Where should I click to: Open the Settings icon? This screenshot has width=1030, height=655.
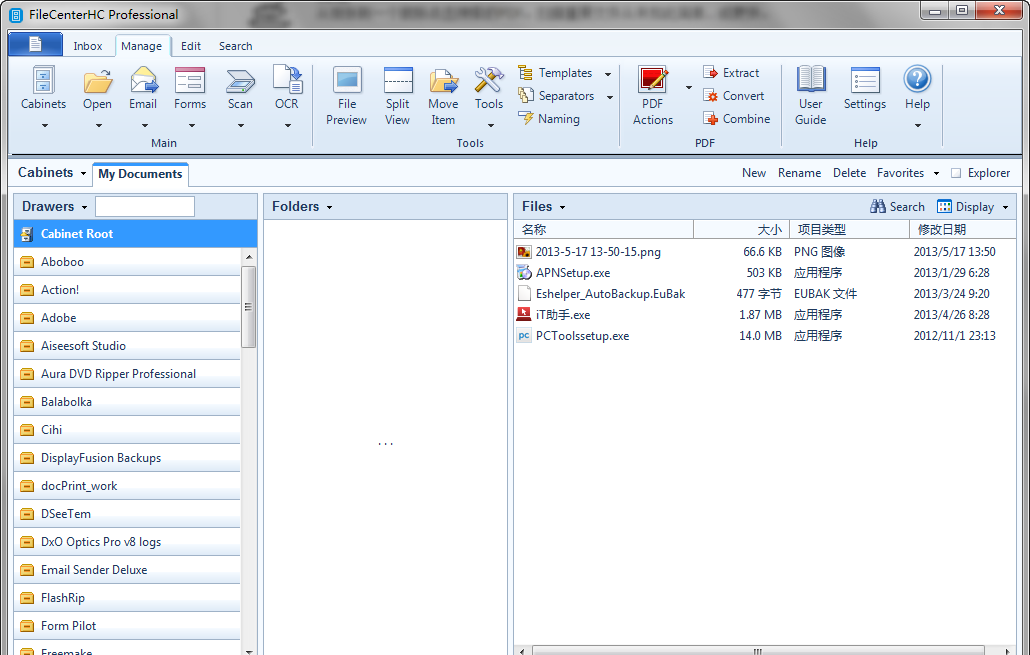pyautogui.click(x=865, y=81)
